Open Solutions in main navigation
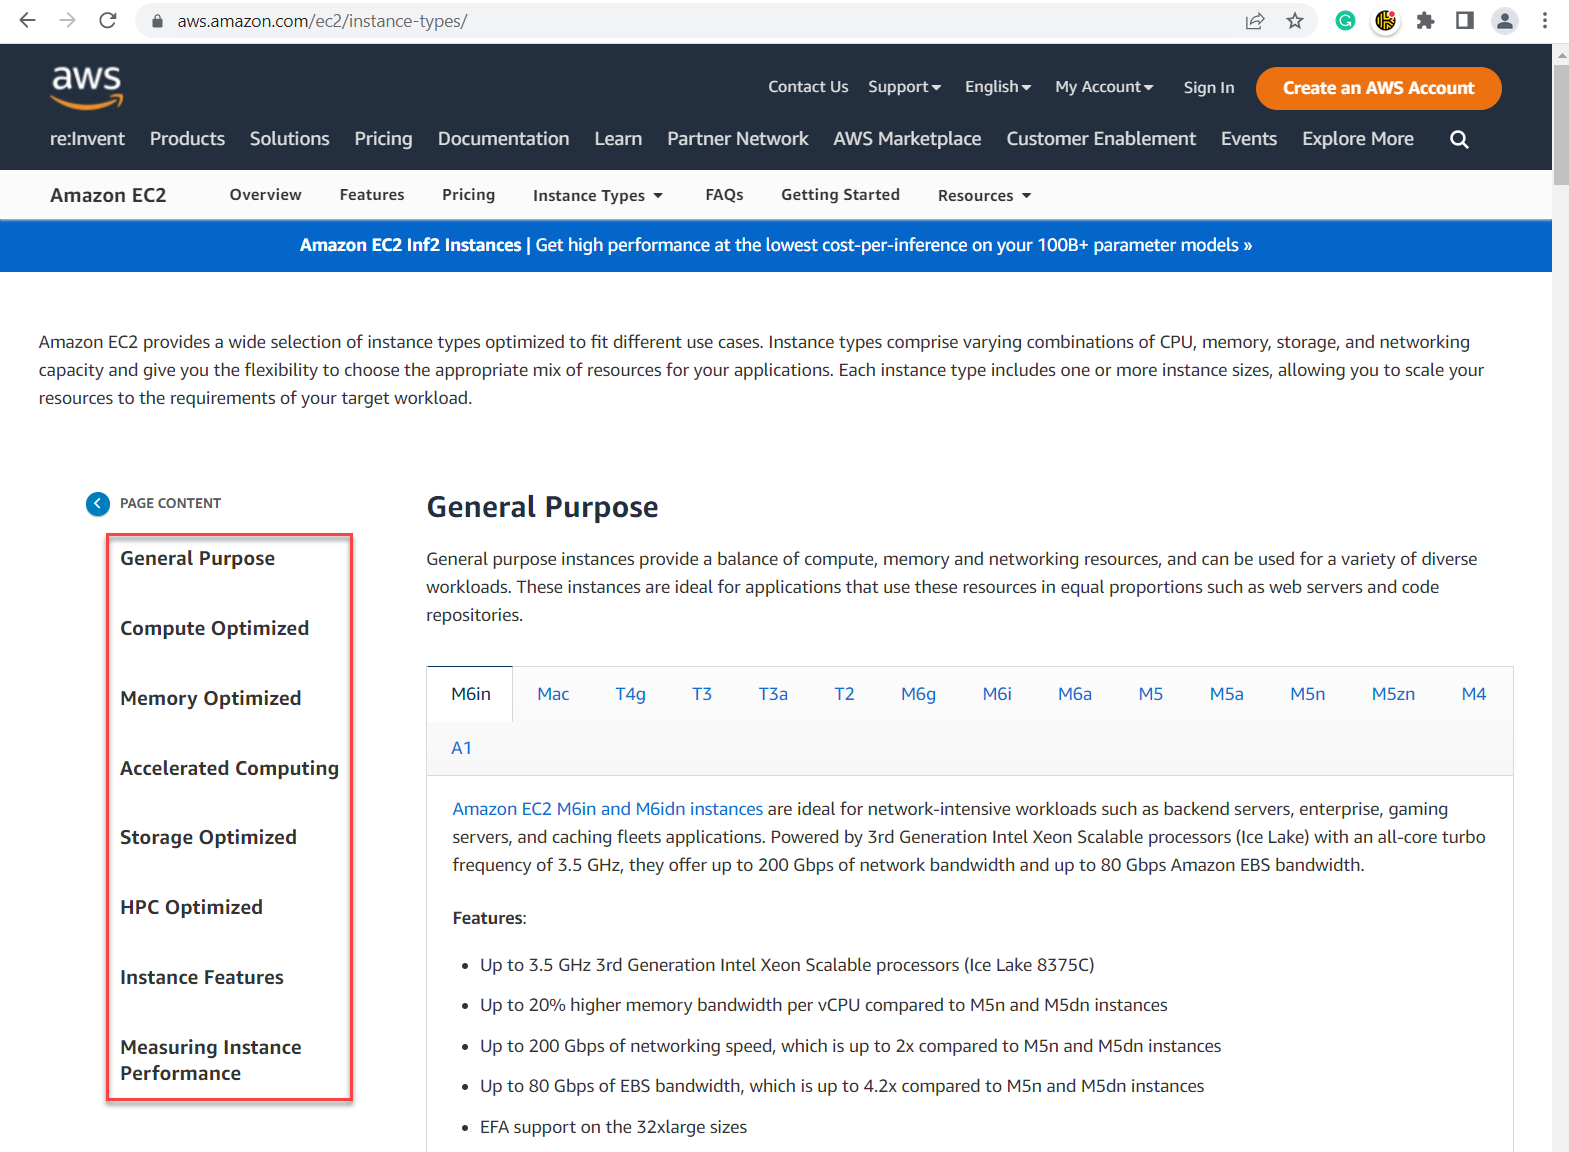 click(x=289, y=139)
